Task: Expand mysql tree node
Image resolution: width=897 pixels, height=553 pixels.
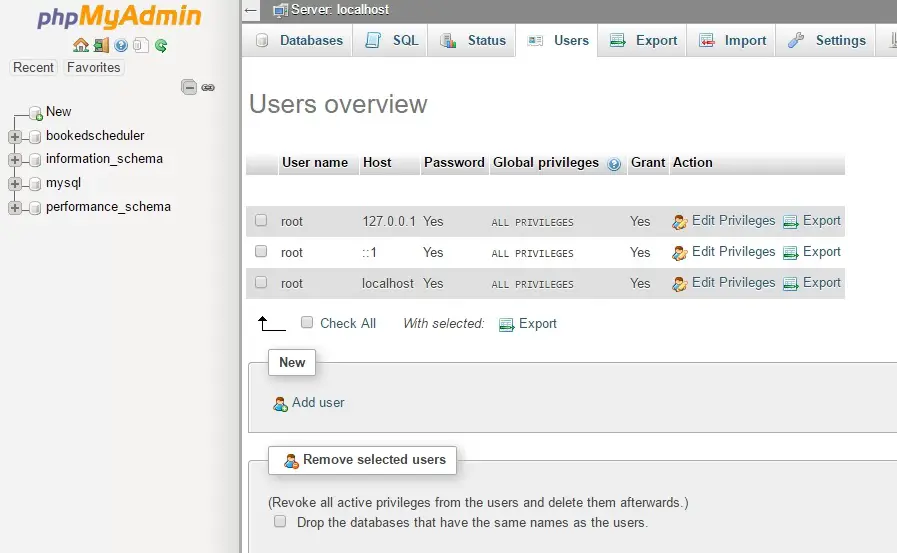Action: pyautogui.click(x=15, y=184)
